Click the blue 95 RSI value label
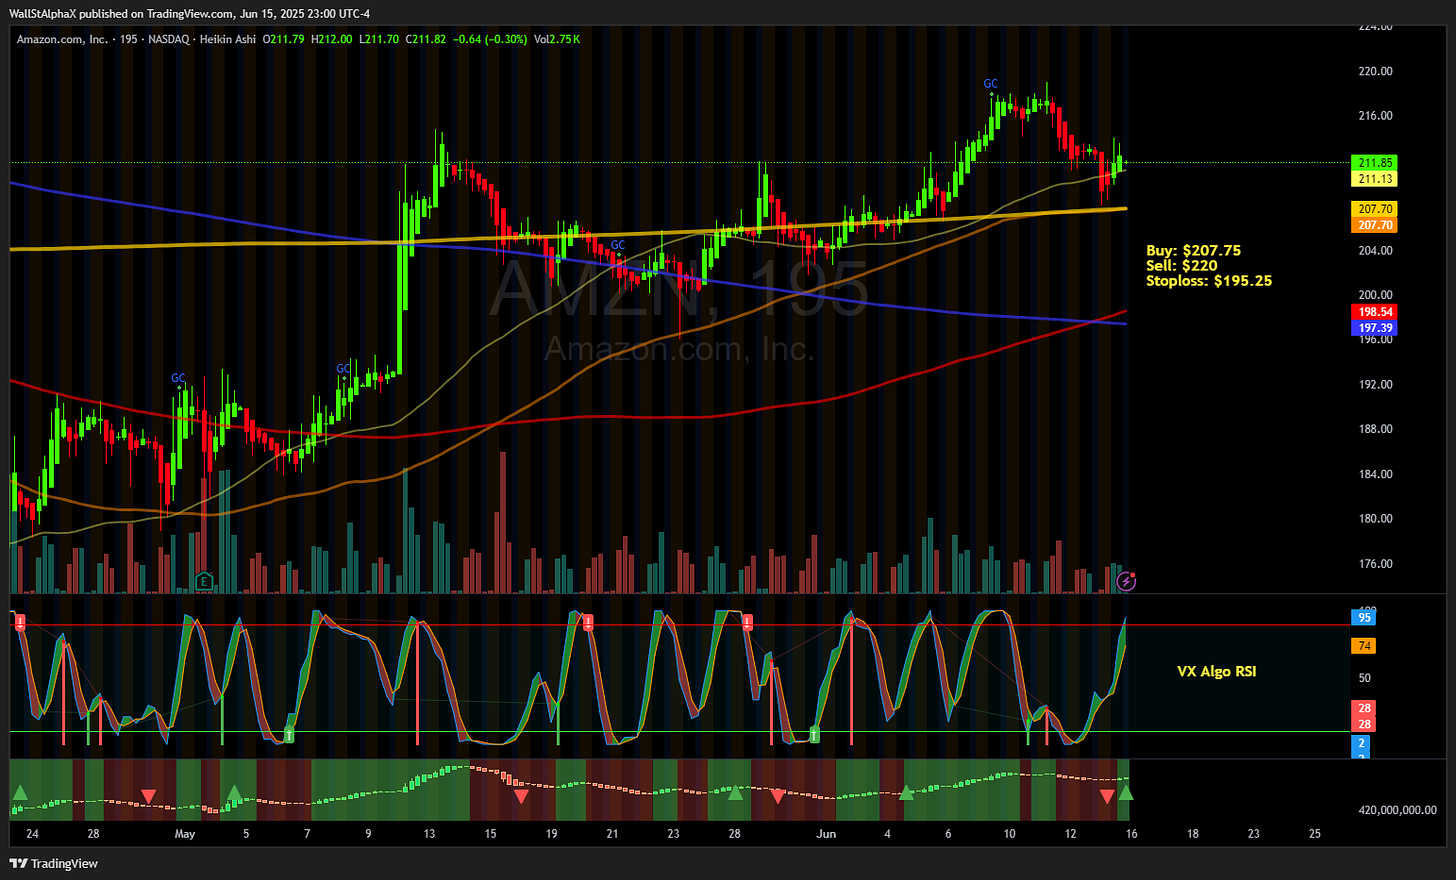This screenshot has height=880, width=1456. point(1364,617)
